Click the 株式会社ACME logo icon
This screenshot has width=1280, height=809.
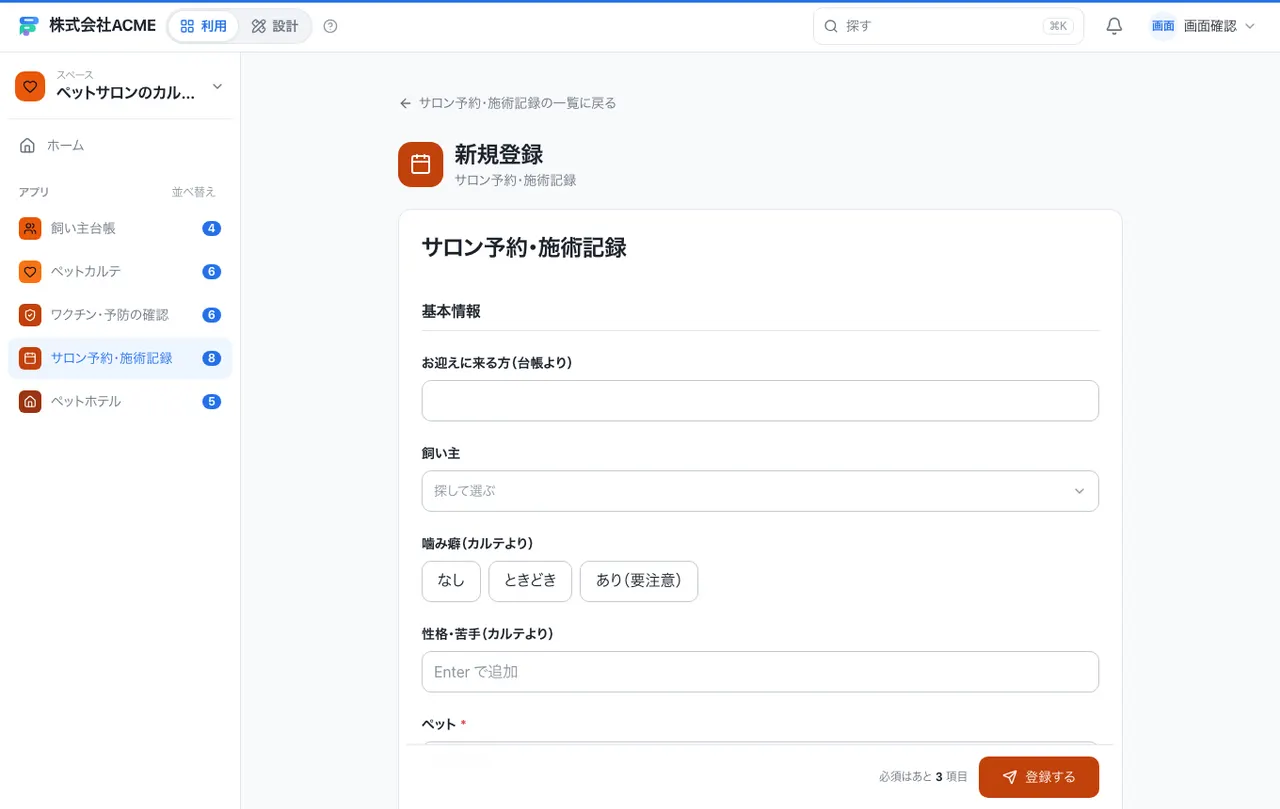(x=29, y=26)
